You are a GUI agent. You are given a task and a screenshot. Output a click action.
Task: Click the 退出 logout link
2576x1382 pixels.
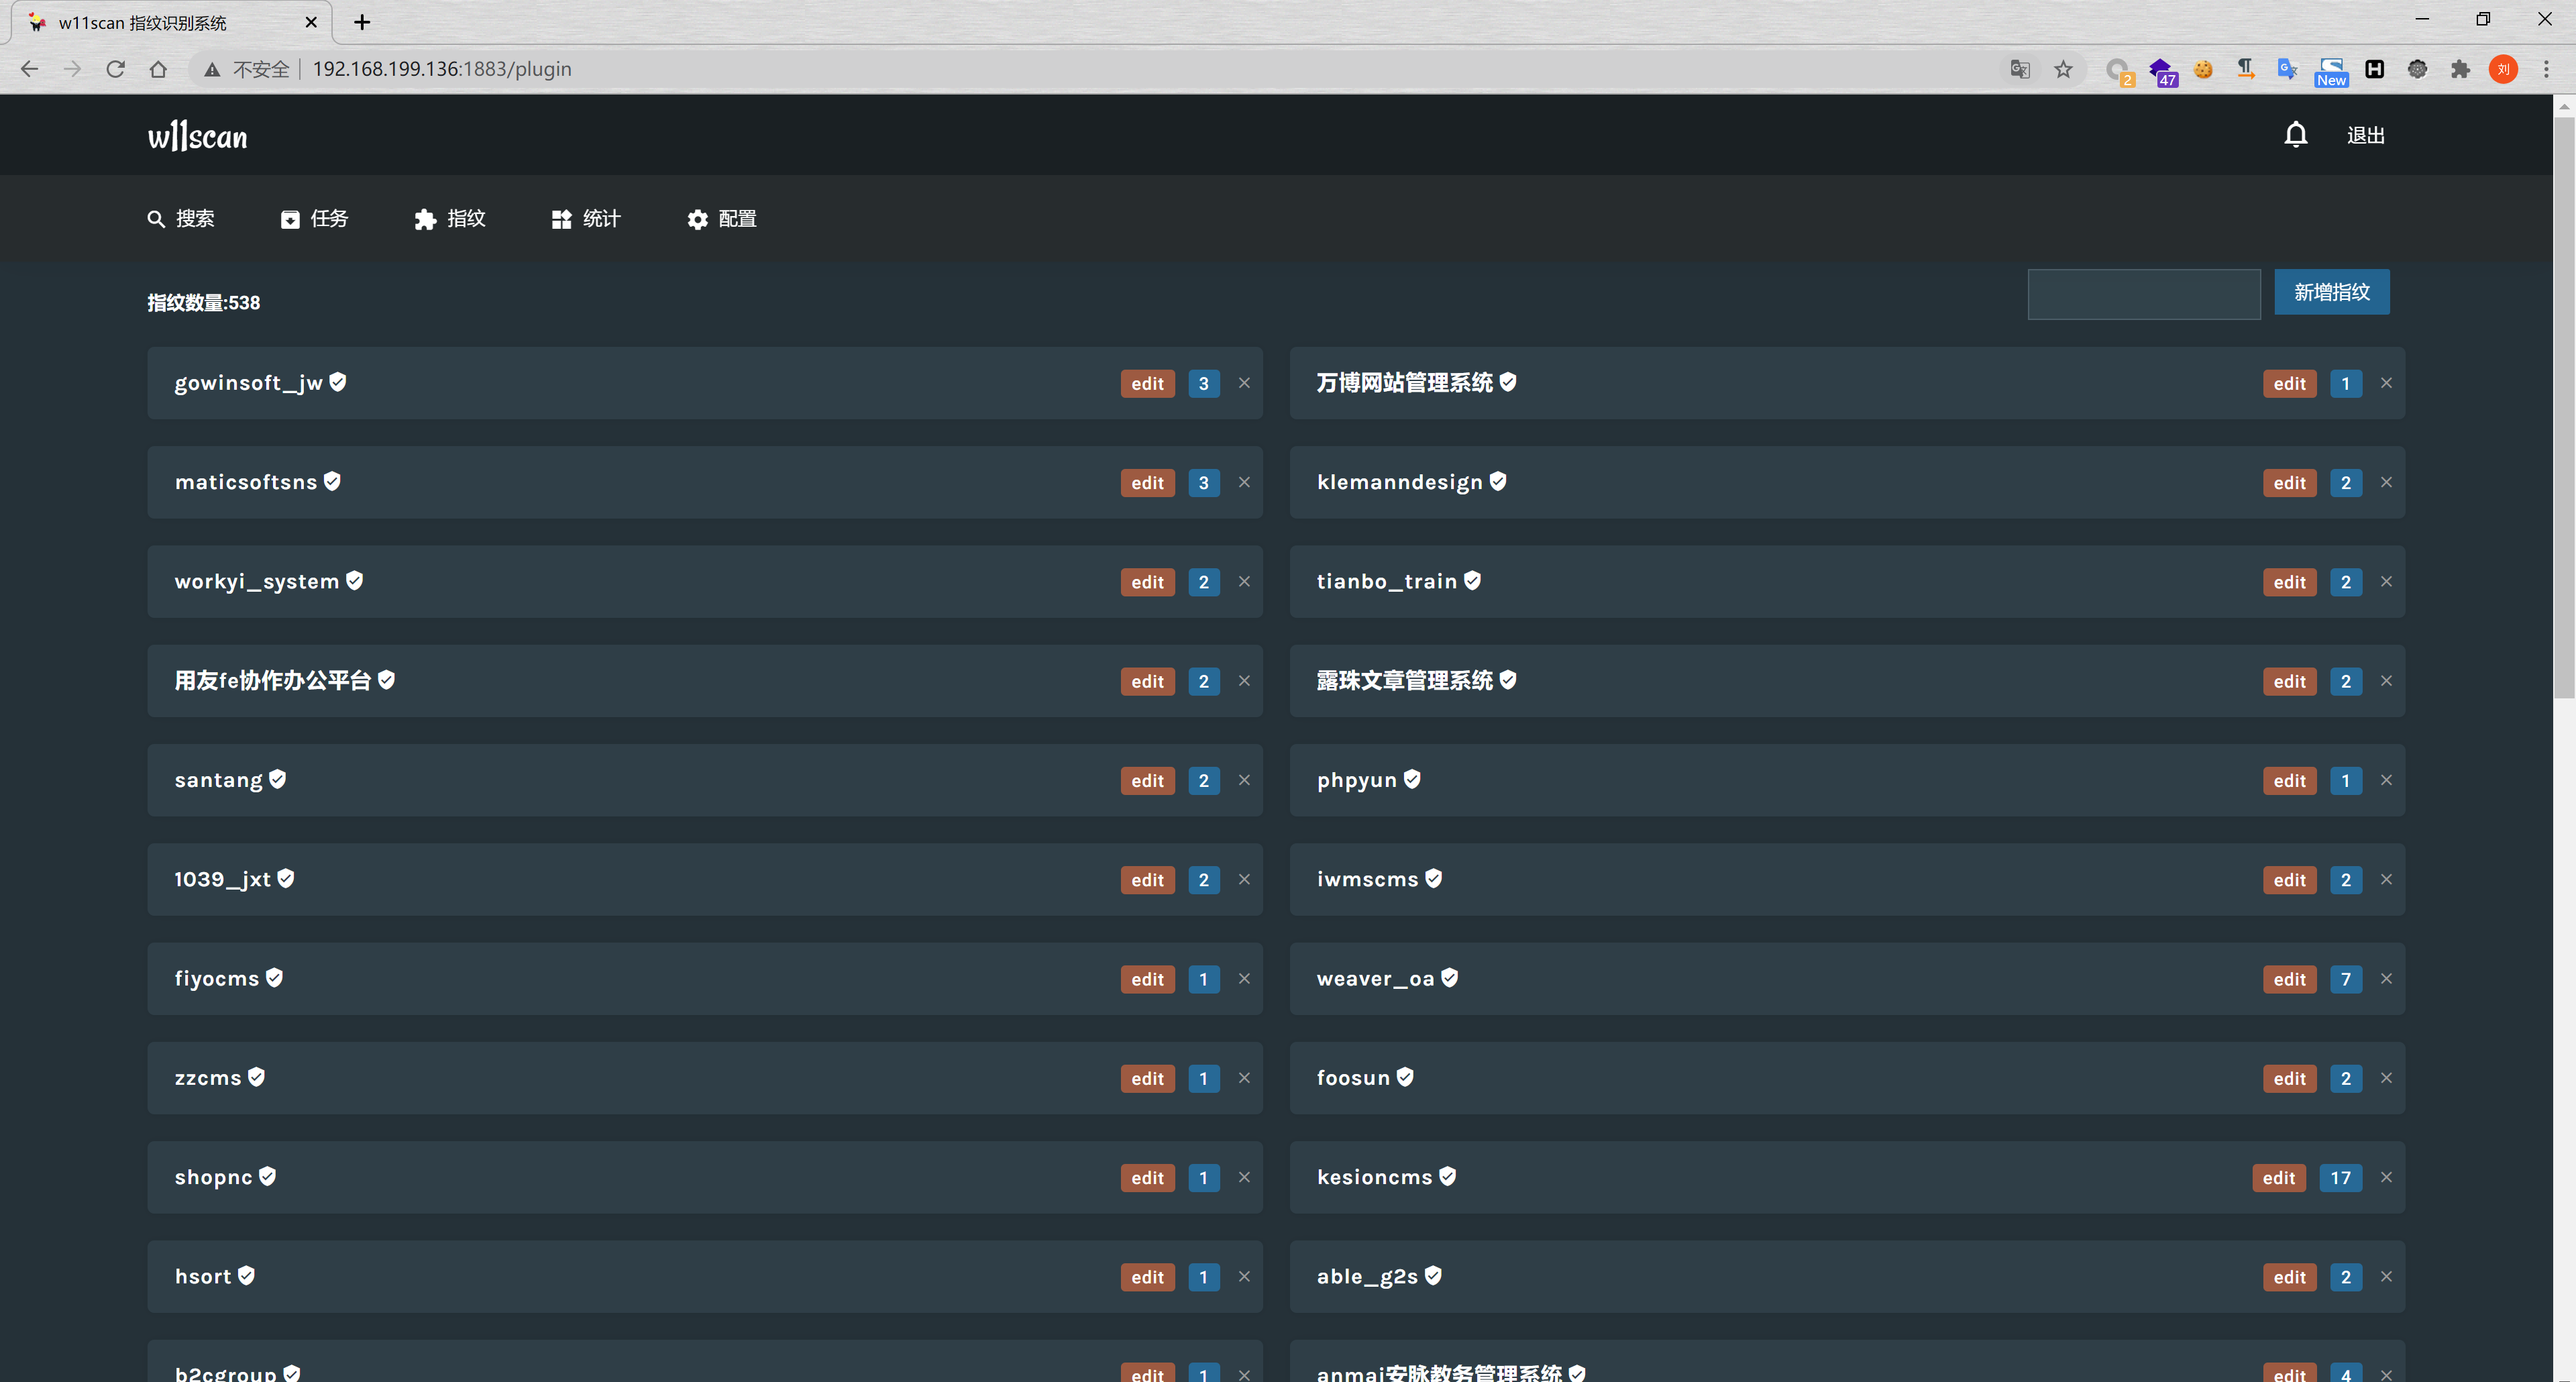(2365, 135)
